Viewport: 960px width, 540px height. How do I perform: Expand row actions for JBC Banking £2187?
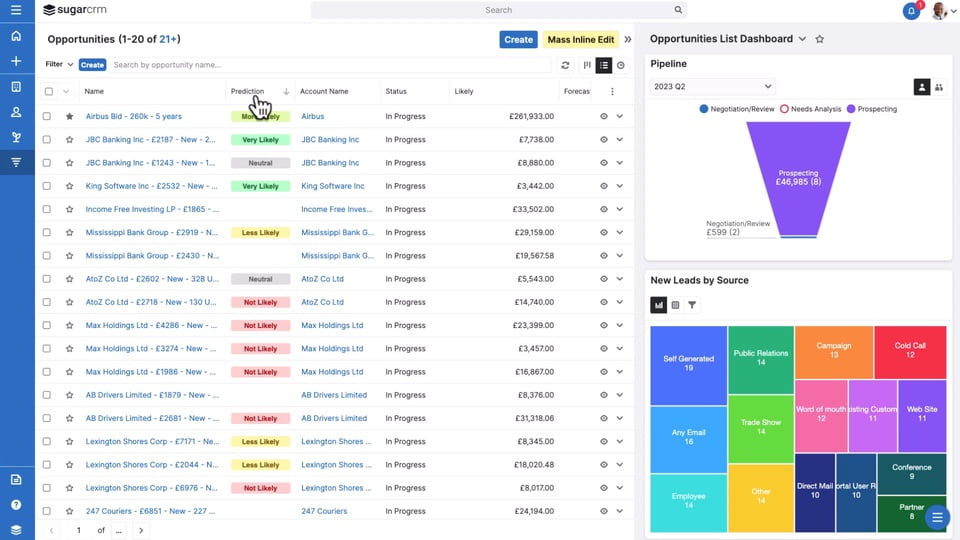tap(620, 140)
